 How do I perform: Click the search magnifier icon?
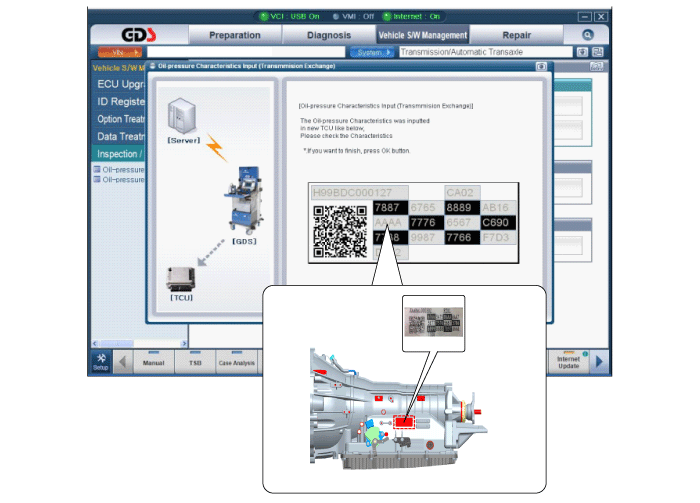point(588,34)
